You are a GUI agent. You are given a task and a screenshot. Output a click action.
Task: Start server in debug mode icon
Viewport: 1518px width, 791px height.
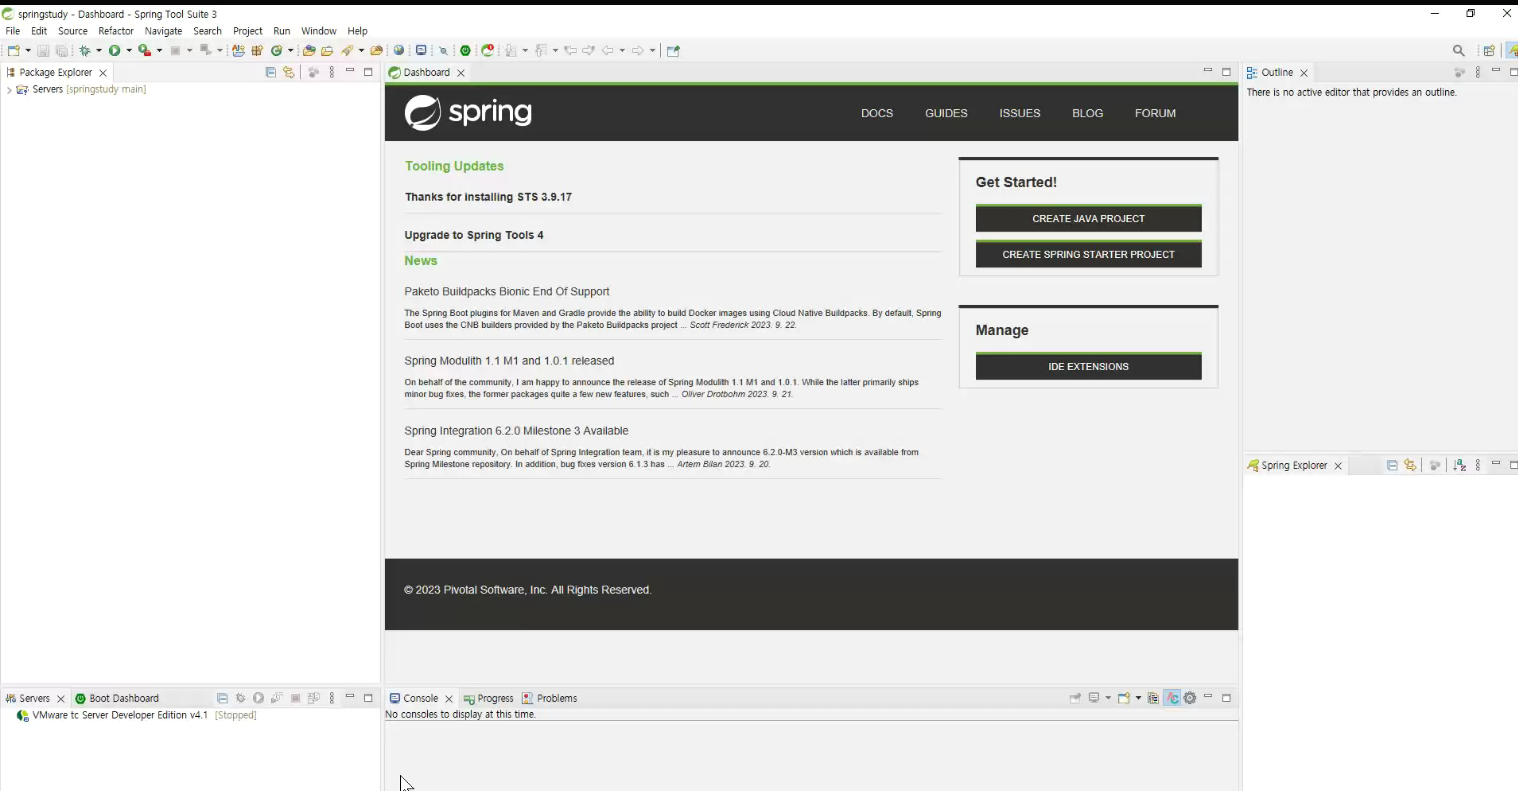pyautogui.click(x=240, y=698)
